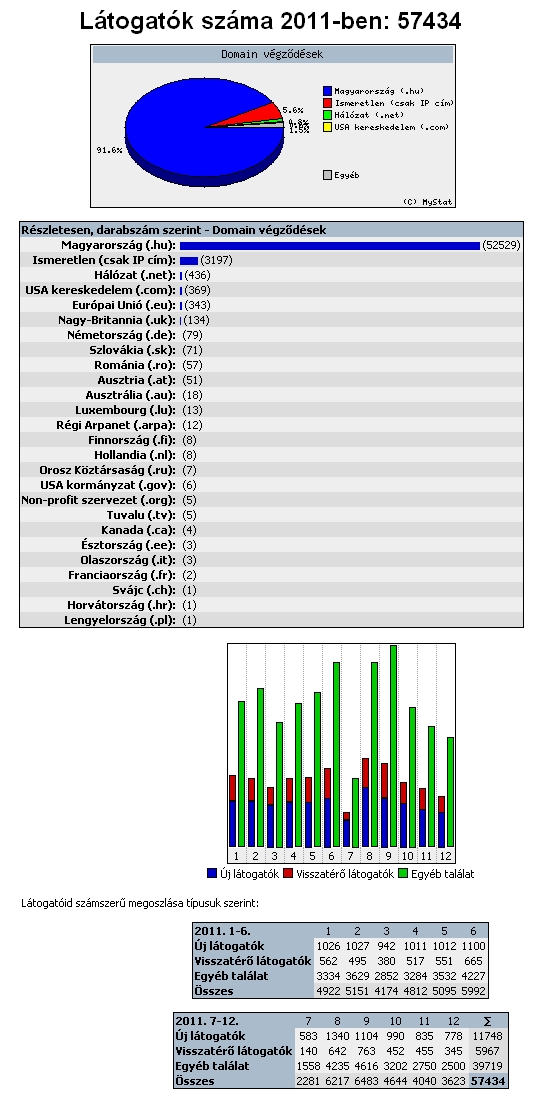Image resolution: width=540 pixels, height=1100 pixels.
Task: Click the 'Franciaország (.fr):' row label
Action: pos(122,575)
